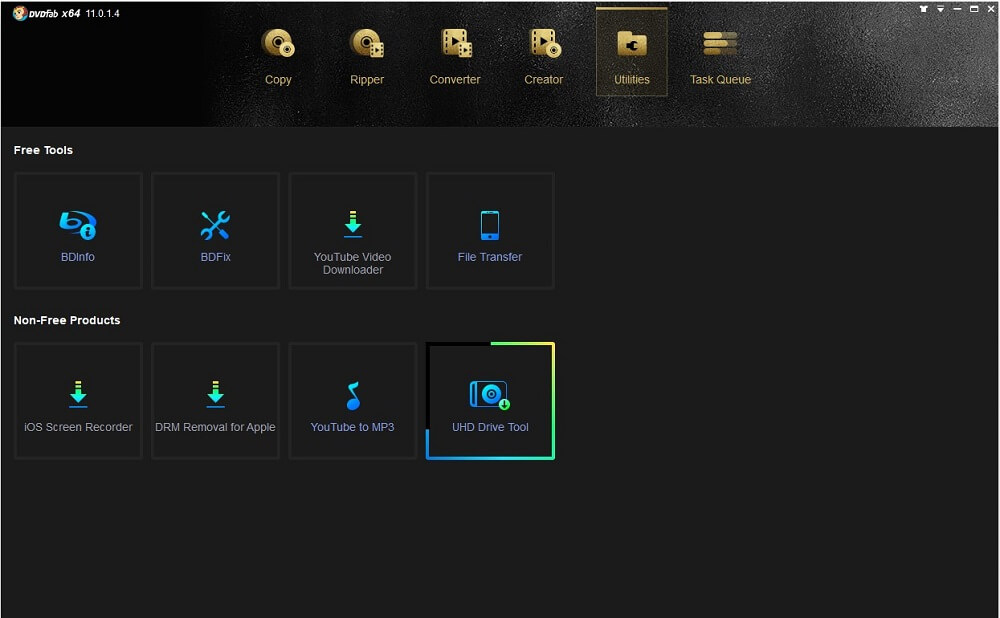Select the Utilities tab
This screenshot has width=1000, height=618.
[631, 52]
